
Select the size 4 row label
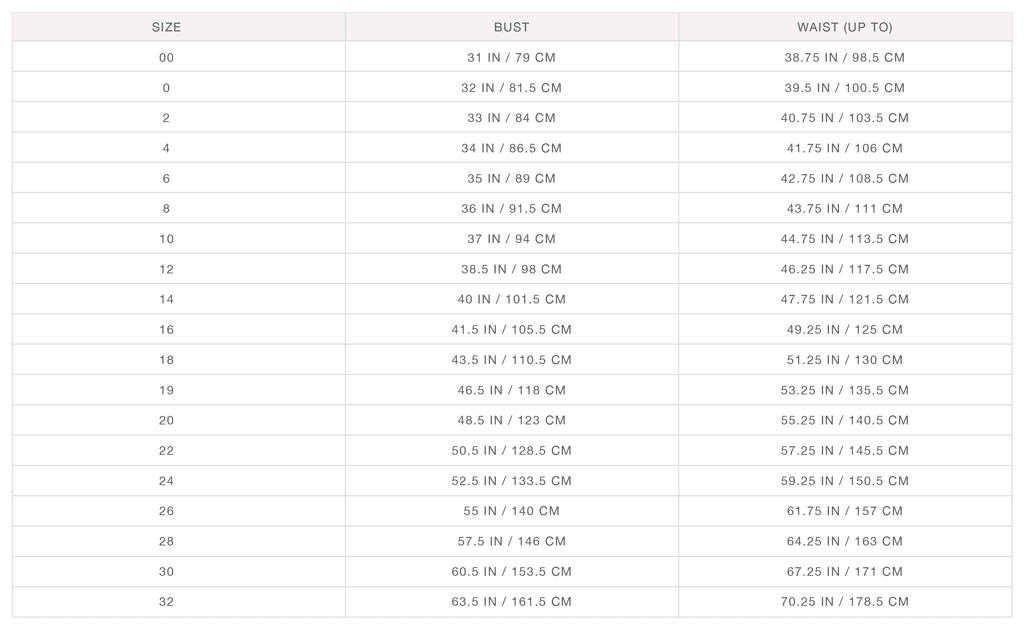pos(166,148)
